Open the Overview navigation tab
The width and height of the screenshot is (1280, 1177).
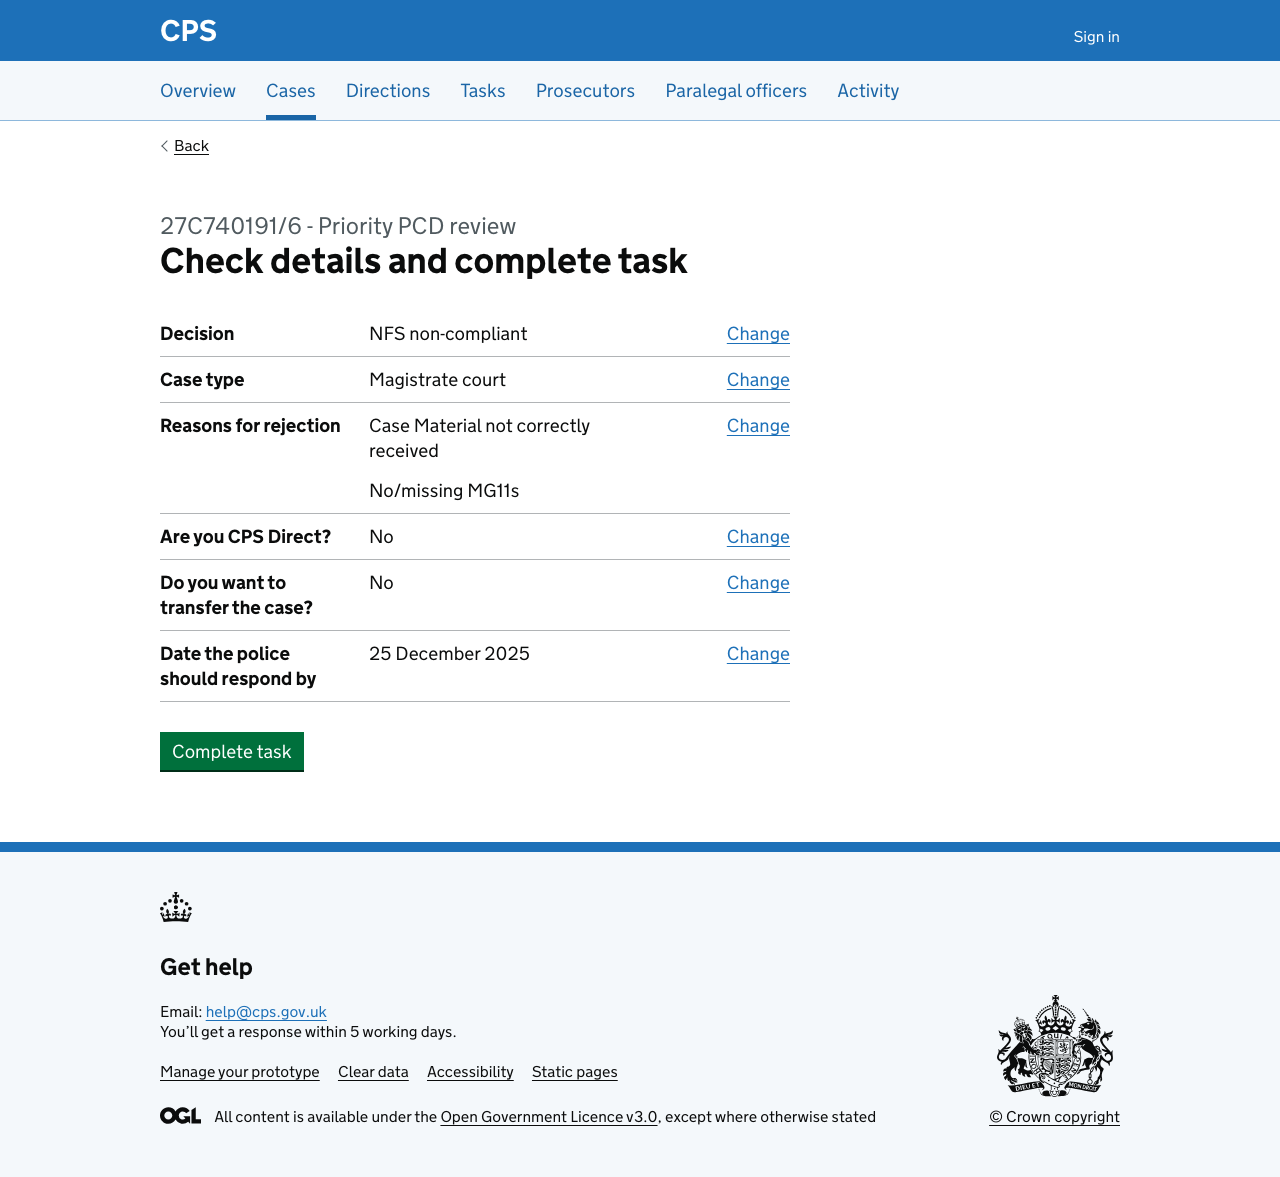197,89
